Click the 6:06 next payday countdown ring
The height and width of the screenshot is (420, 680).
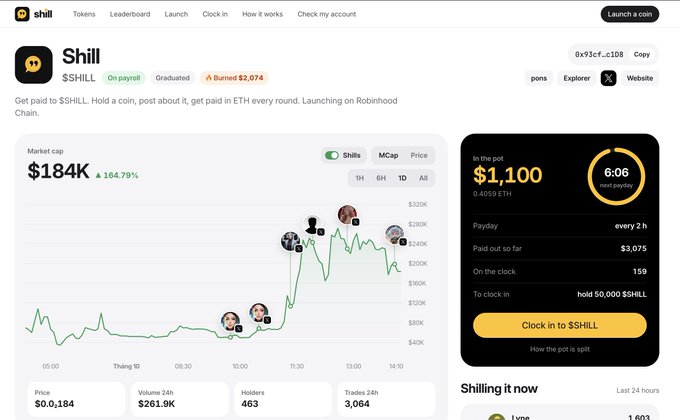(x=616, y=176)
